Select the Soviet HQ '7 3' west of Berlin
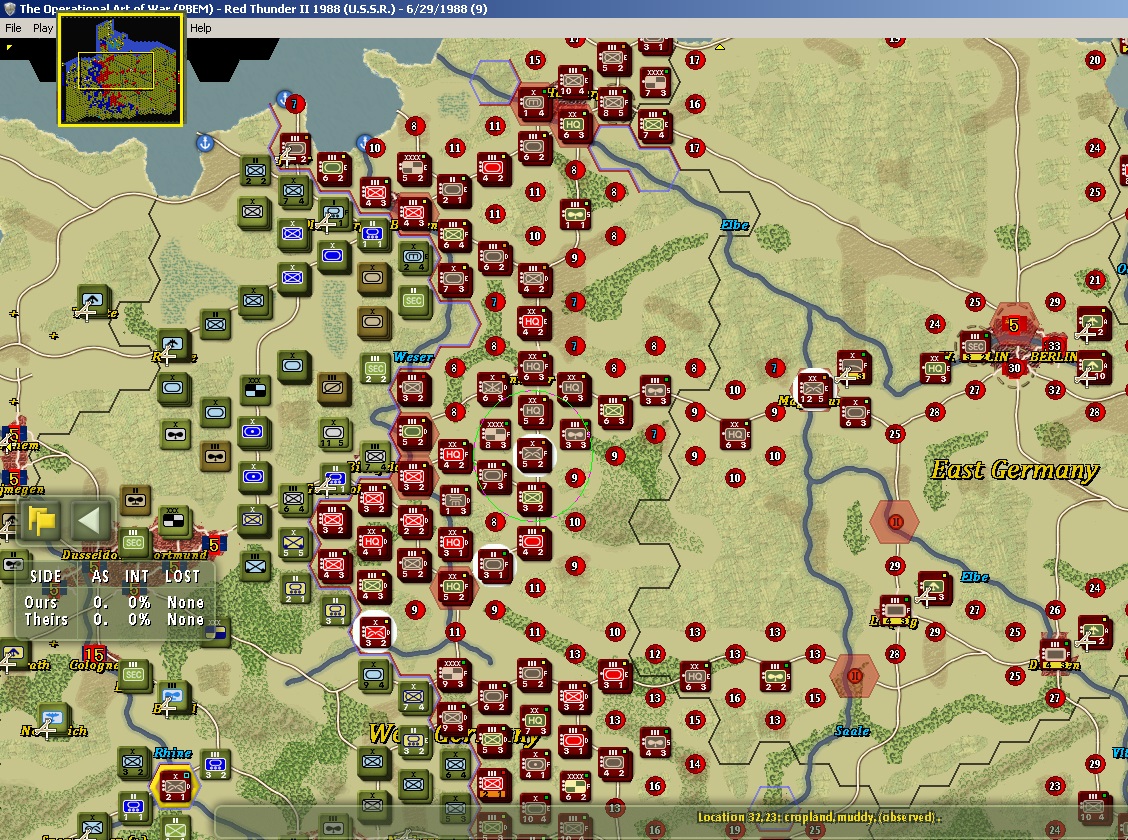 pos(935,369)
